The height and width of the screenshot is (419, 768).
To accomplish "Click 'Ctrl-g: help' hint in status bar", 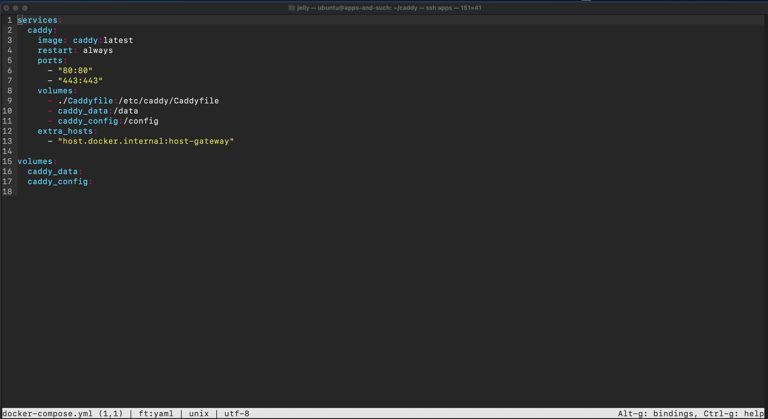I will point(734,414).
